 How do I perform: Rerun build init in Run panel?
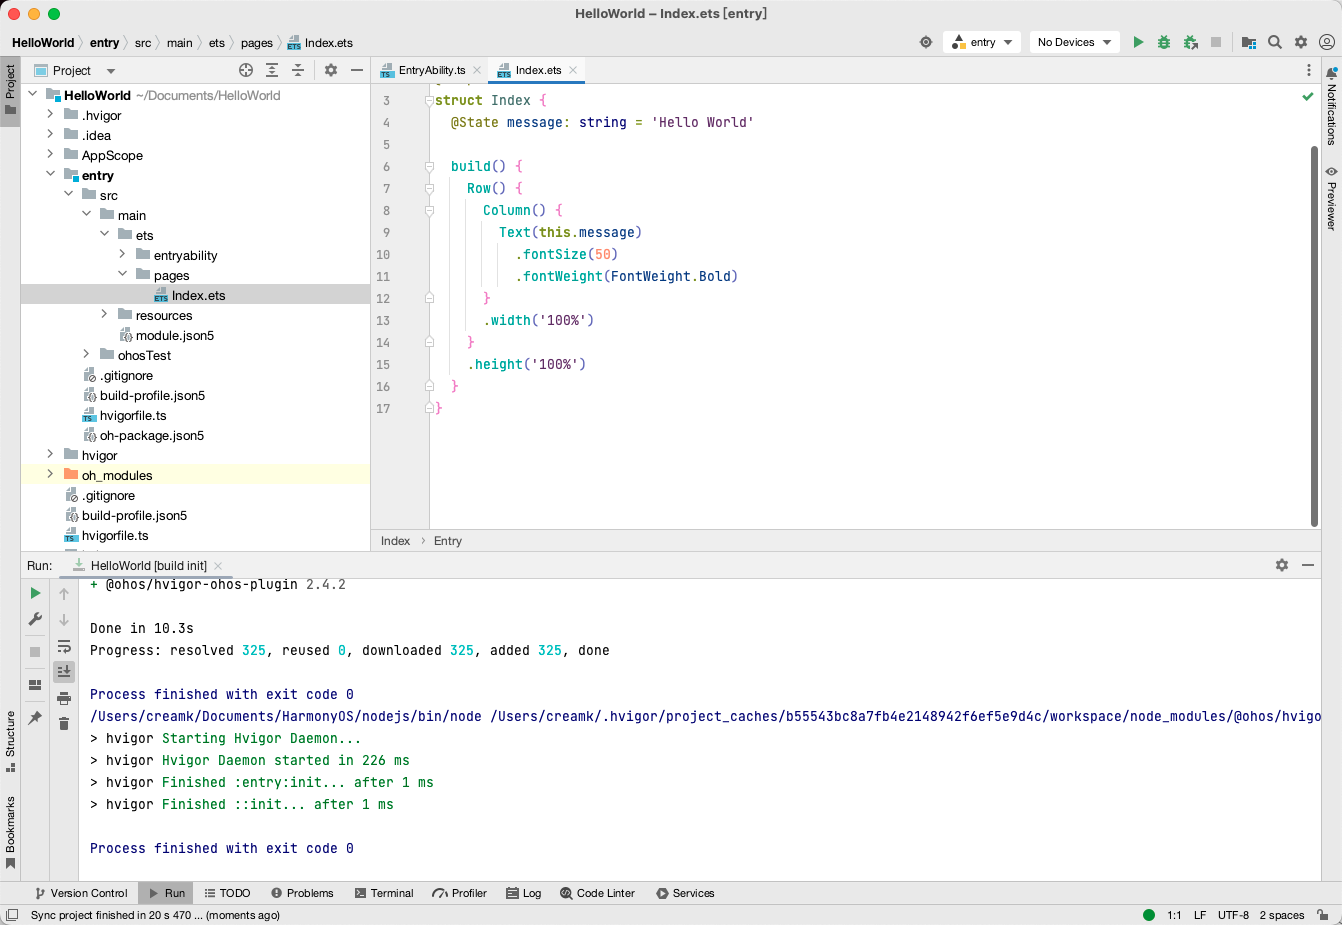35,593
